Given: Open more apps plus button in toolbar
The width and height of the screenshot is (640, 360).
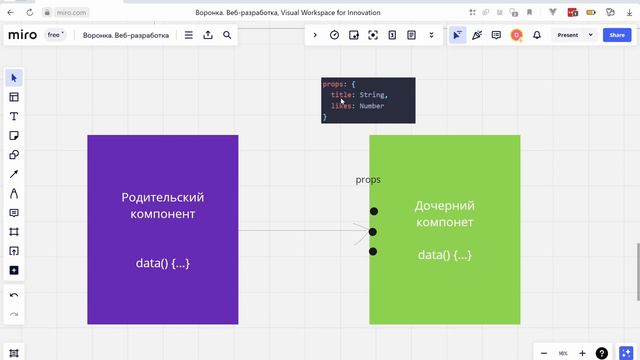Looking at the screenshot, I should click(x=14, y=270).
